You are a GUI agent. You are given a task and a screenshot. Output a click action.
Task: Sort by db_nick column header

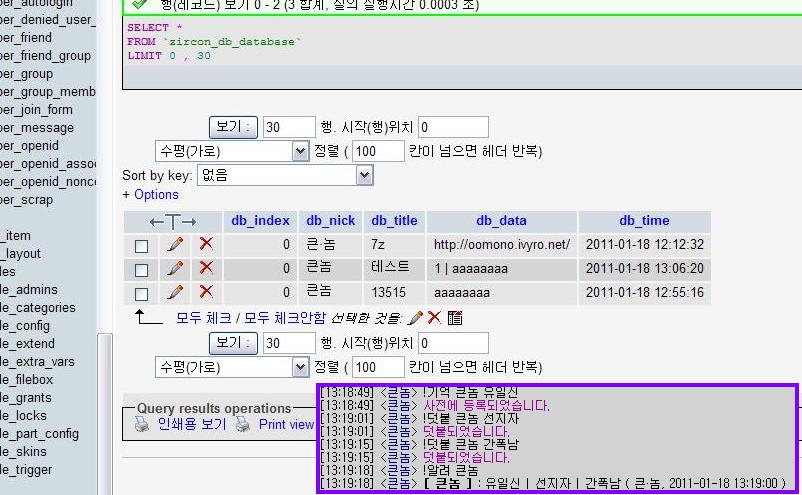pyautogui.click(x=330, y=220)
